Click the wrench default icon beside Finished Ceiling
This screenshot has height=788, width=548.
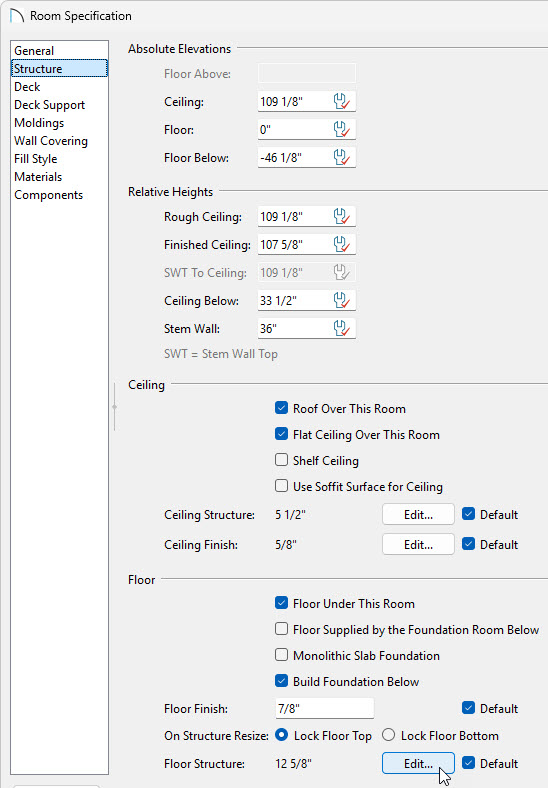click(342, 245)
